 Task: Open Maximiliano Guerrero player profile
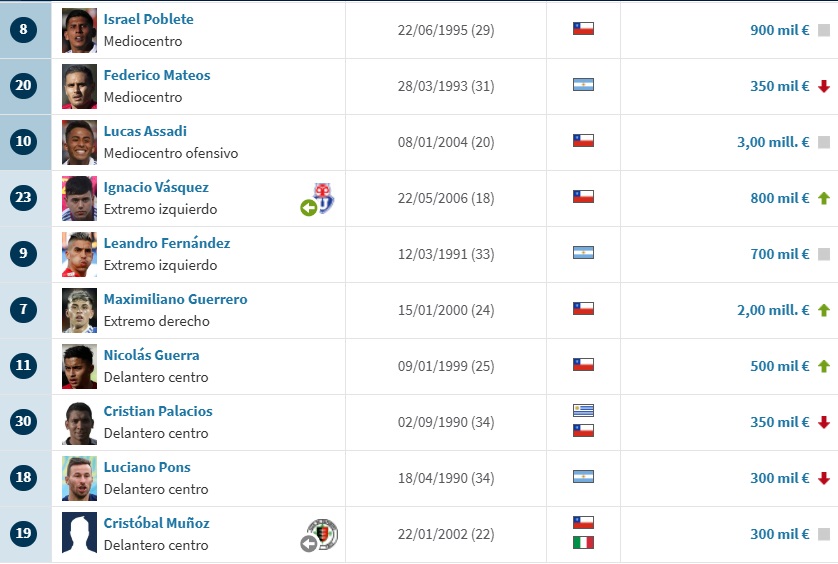pyautogui.click(x=175, y=299)
